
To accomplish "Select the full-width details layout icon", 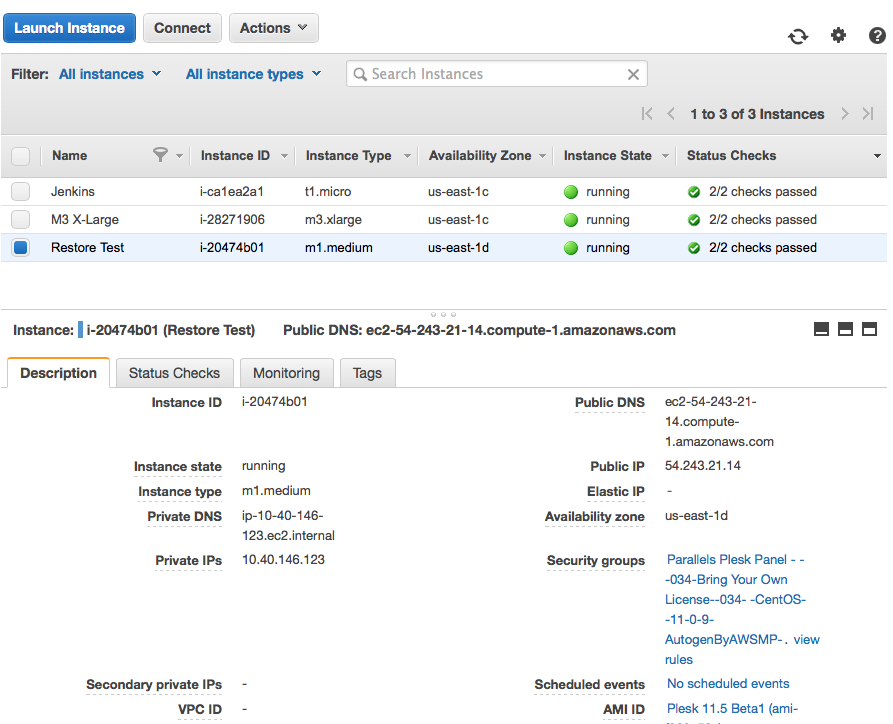I will point(867,328).
